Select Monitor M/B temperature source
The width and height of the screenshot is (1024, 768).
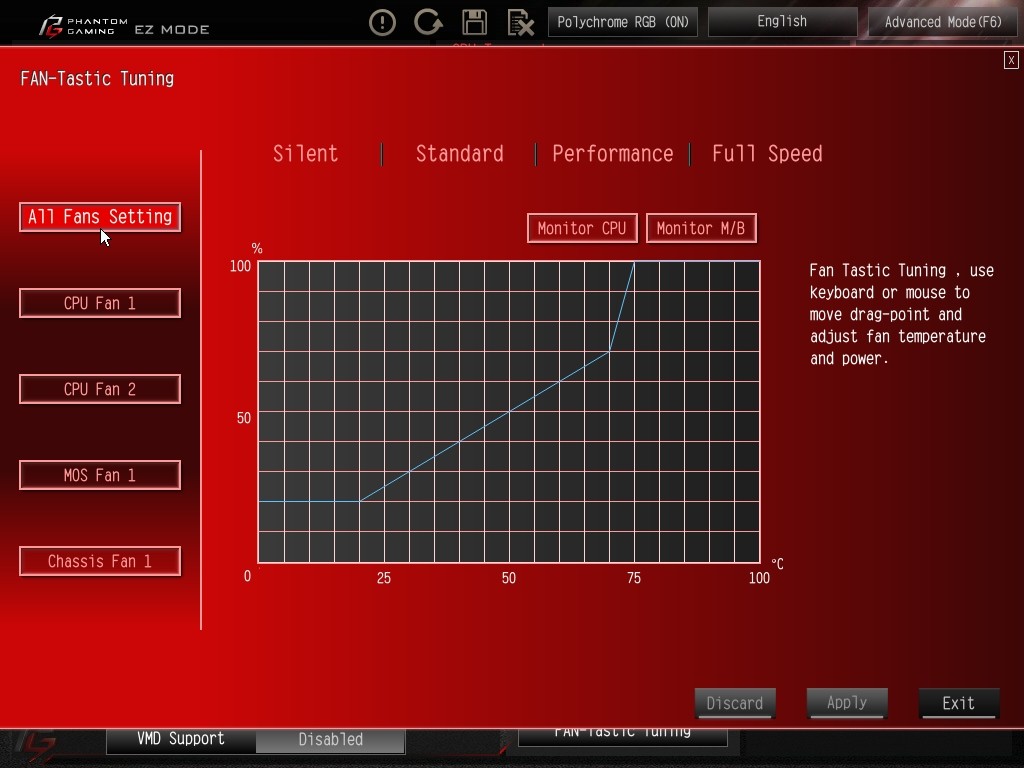pyautogui.click(x=700, y=228)
